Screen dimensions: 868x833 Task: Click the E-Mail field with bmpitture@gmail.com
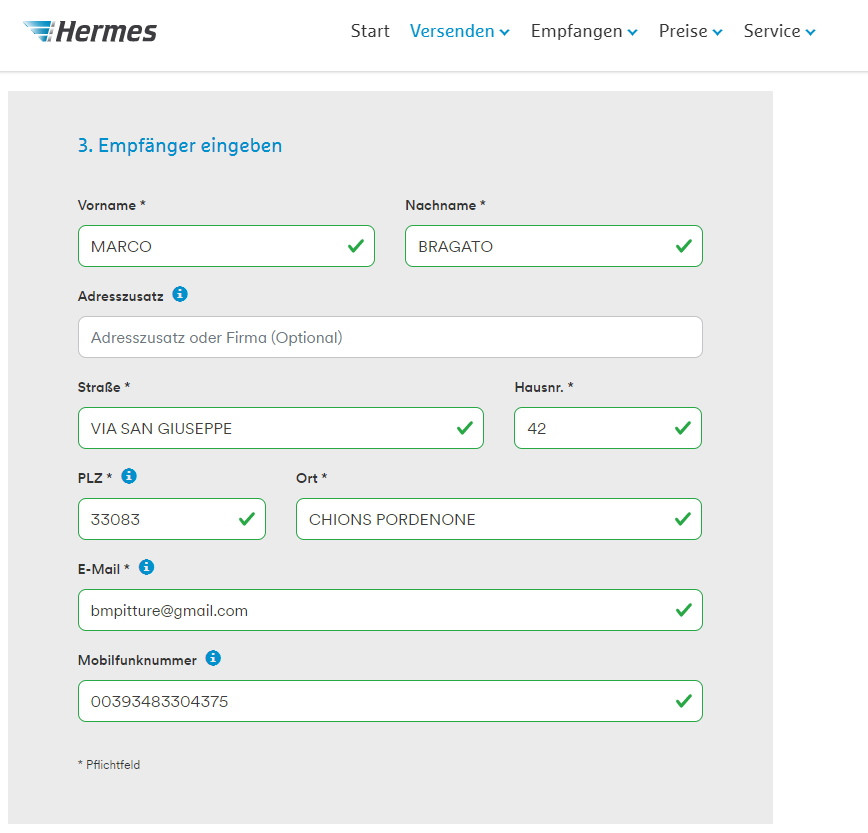[x=390, y=610]
